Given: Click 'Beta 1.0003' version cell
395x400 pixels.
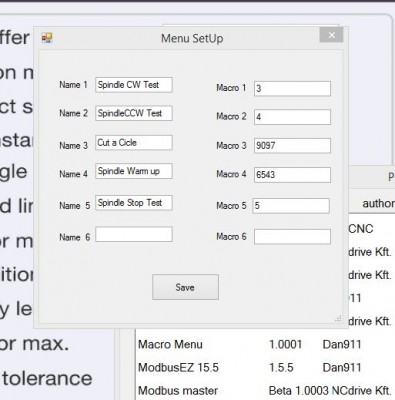Looking at the screenshot, I should [x=299, y=390].
